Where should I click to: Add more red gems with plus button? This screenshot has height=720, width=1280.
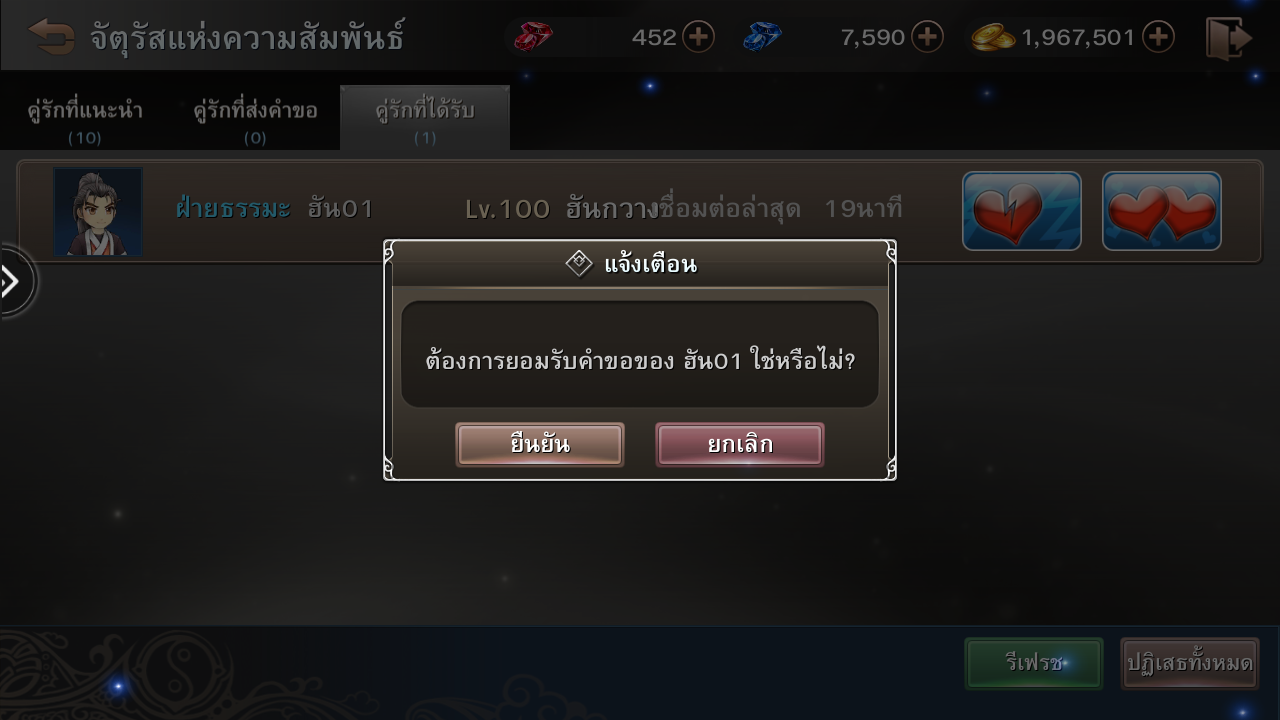tap(698, 38)
